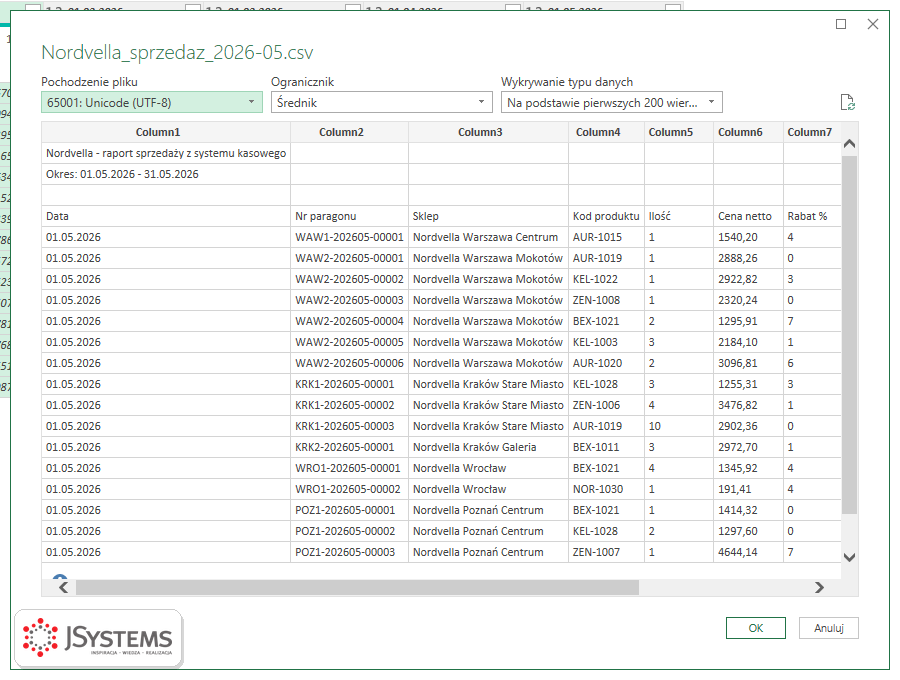The width and height of the screenshot is (900, 680).
Task: Expand the Ogranicznik delimiter dropdown
Action: 382,103
